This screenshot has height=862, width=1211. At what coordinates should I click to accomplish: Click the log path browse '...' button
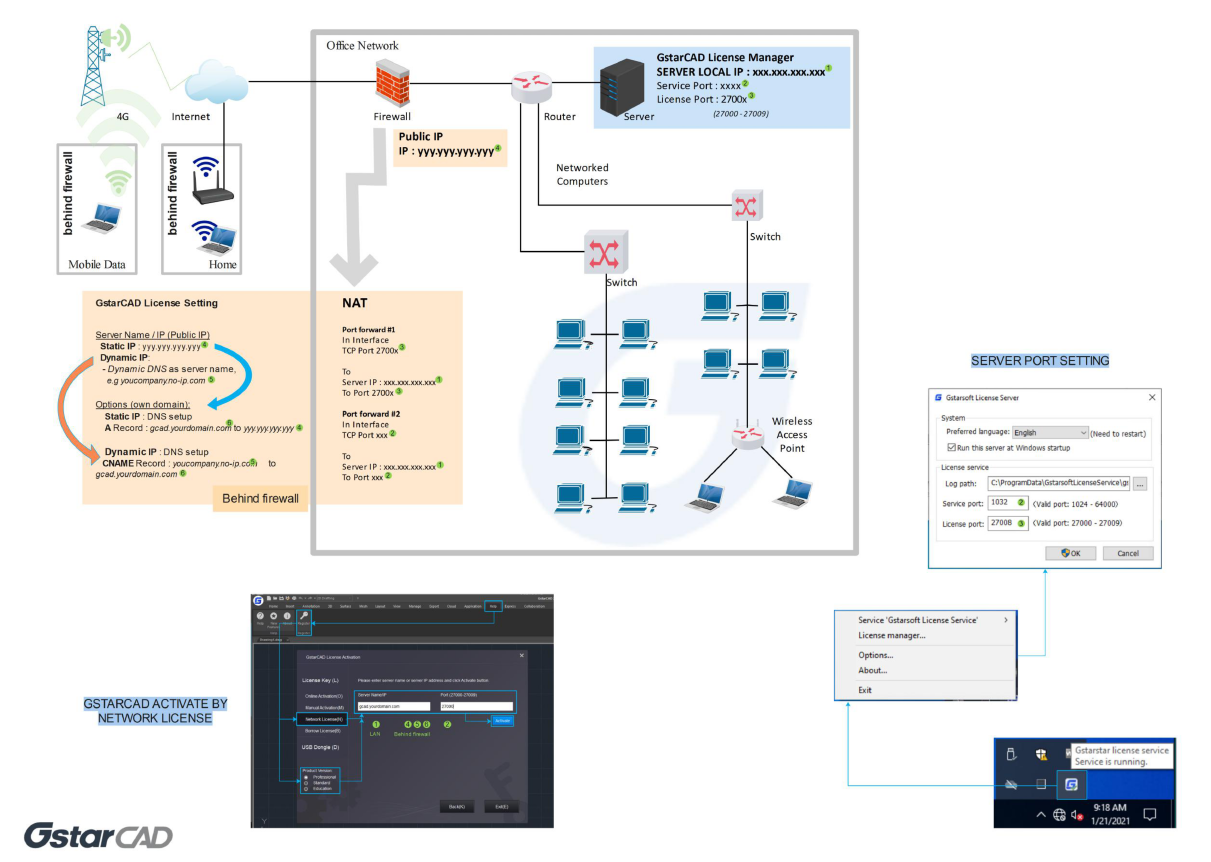click(x=1140, y=483)
